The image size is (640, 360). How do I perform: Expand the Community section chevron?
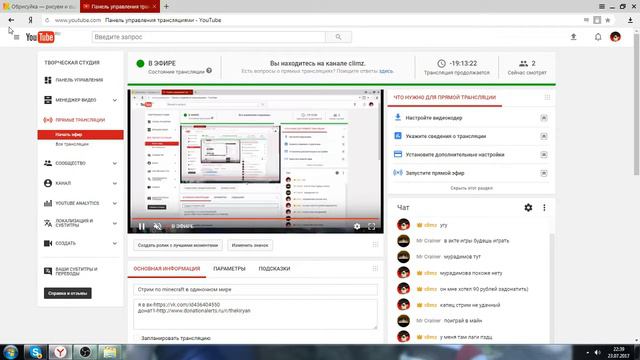[x=115, y=163]
